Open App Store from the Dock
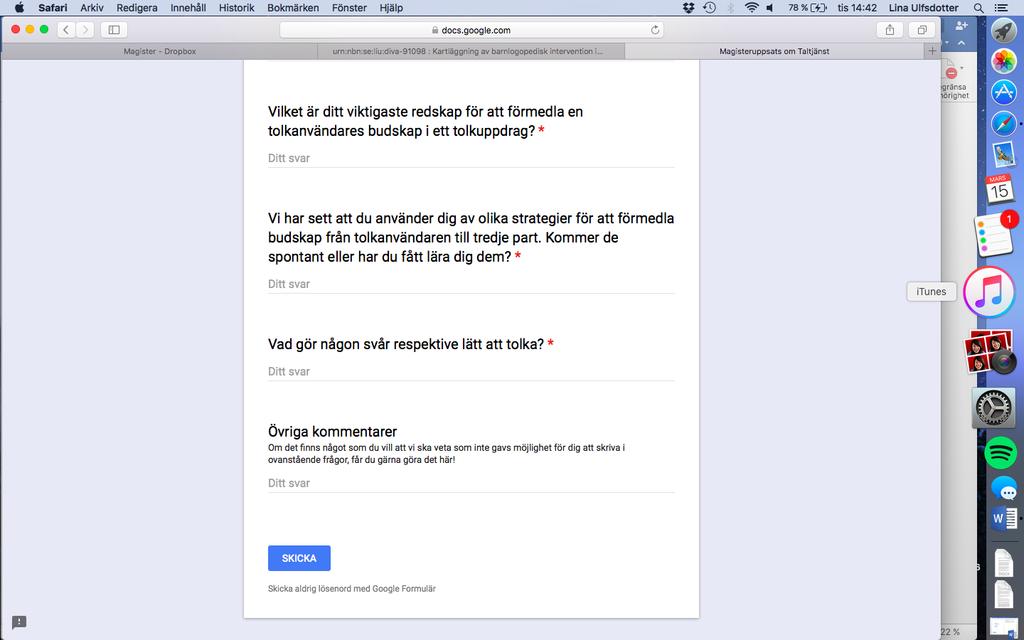 (1003, 93)
